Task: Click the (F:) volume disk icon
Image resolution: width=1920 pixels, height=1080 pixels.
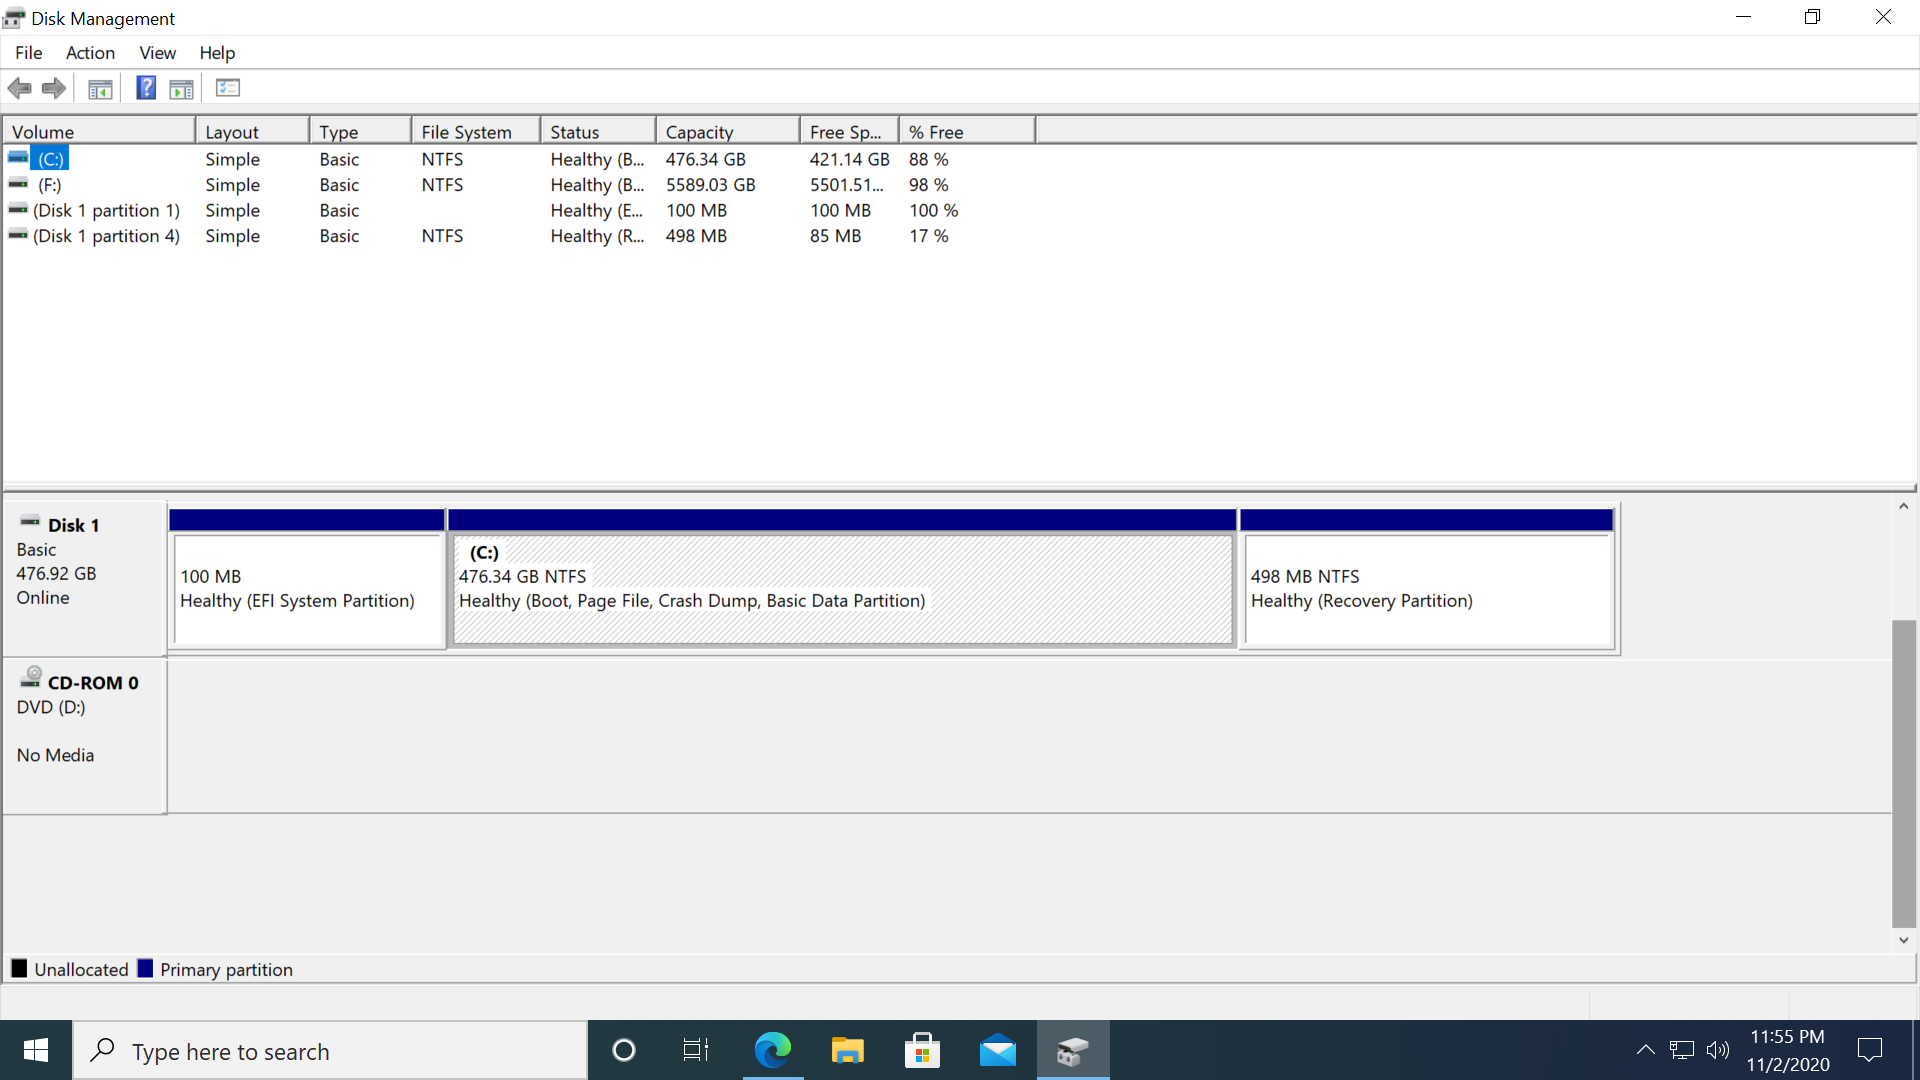Action: (x=17, y=183)
